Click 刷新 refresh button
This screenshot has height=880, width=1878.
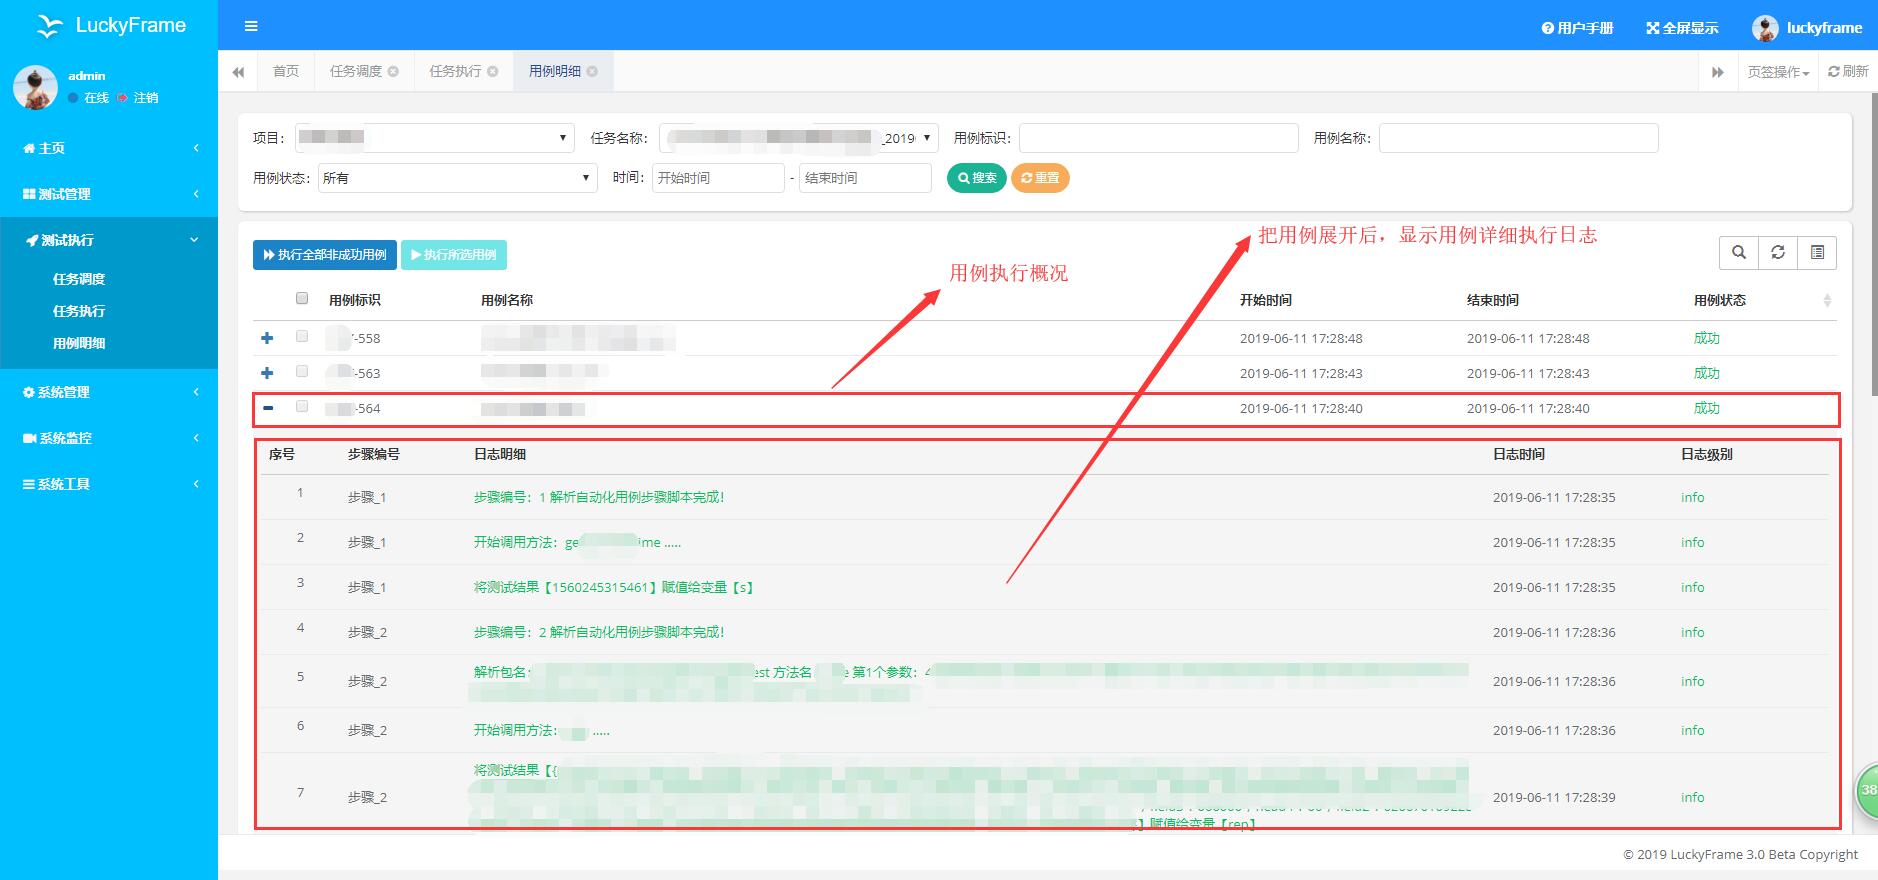point(1848,71)
